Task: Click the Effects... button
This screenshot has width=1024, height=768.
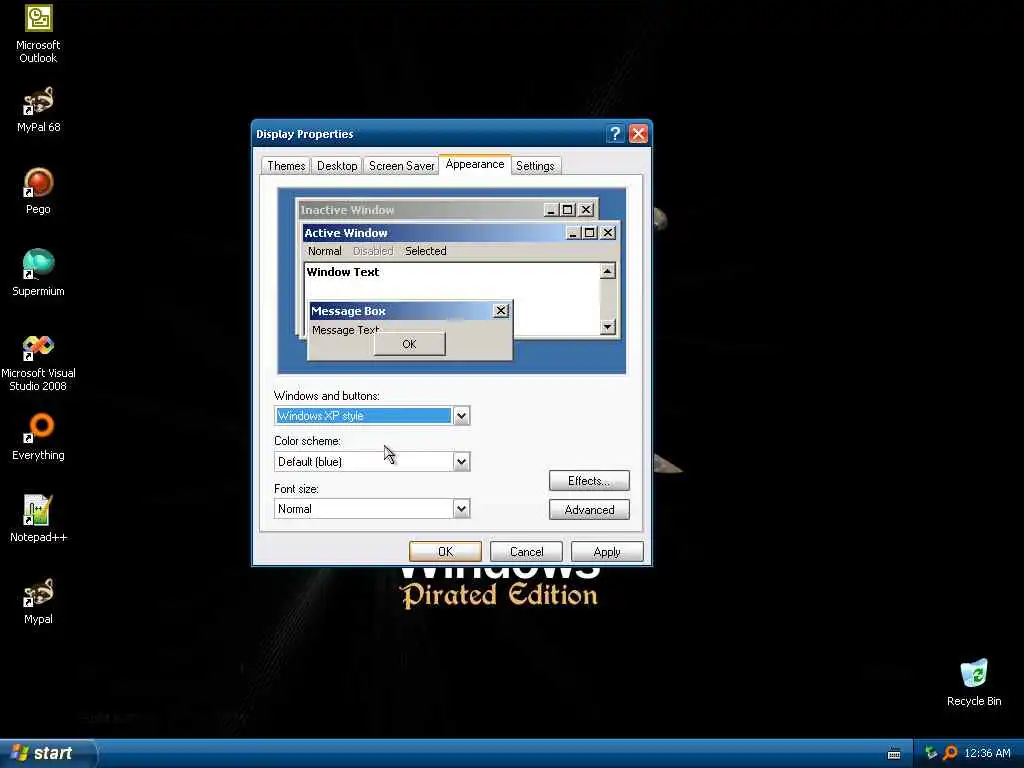Action: pos(589,481)
